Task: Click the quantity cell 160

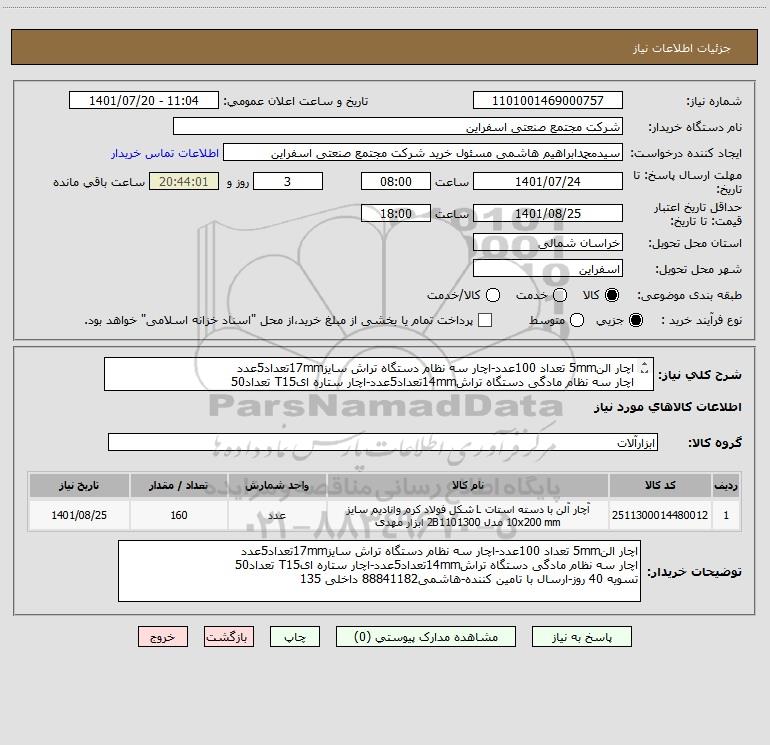Action: [179, 515]
